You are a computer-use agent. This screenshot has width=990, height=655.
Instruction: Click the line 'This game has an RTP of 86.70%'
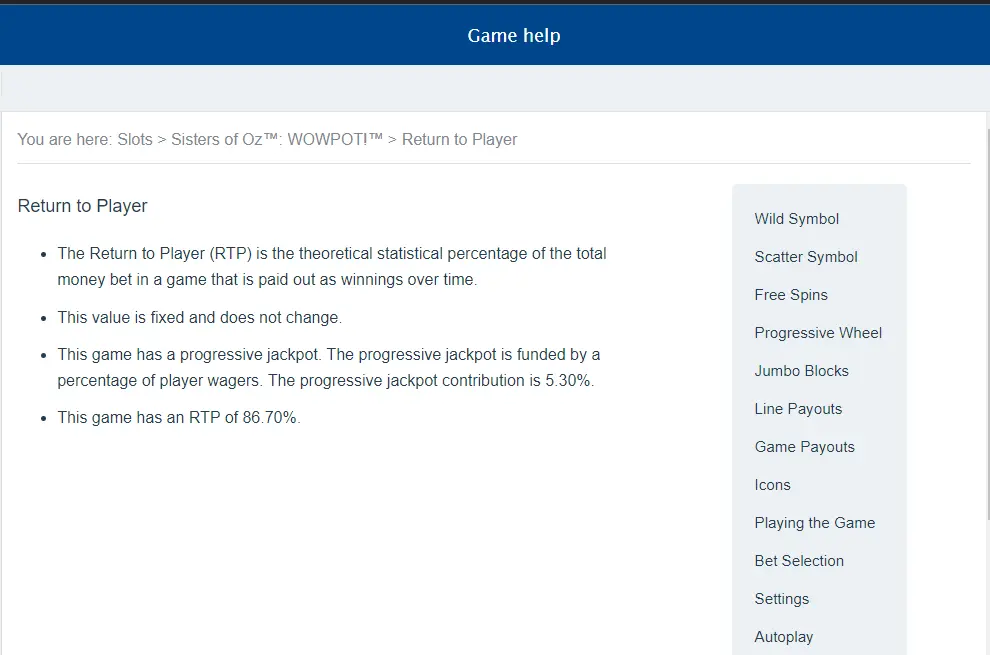coord(179,418)
